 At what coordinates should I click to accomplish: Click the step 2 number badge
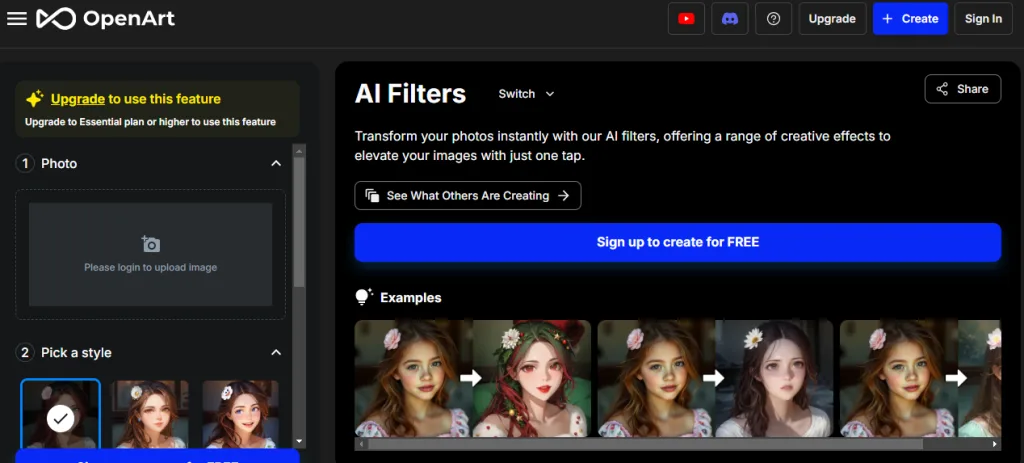(25, 353)
